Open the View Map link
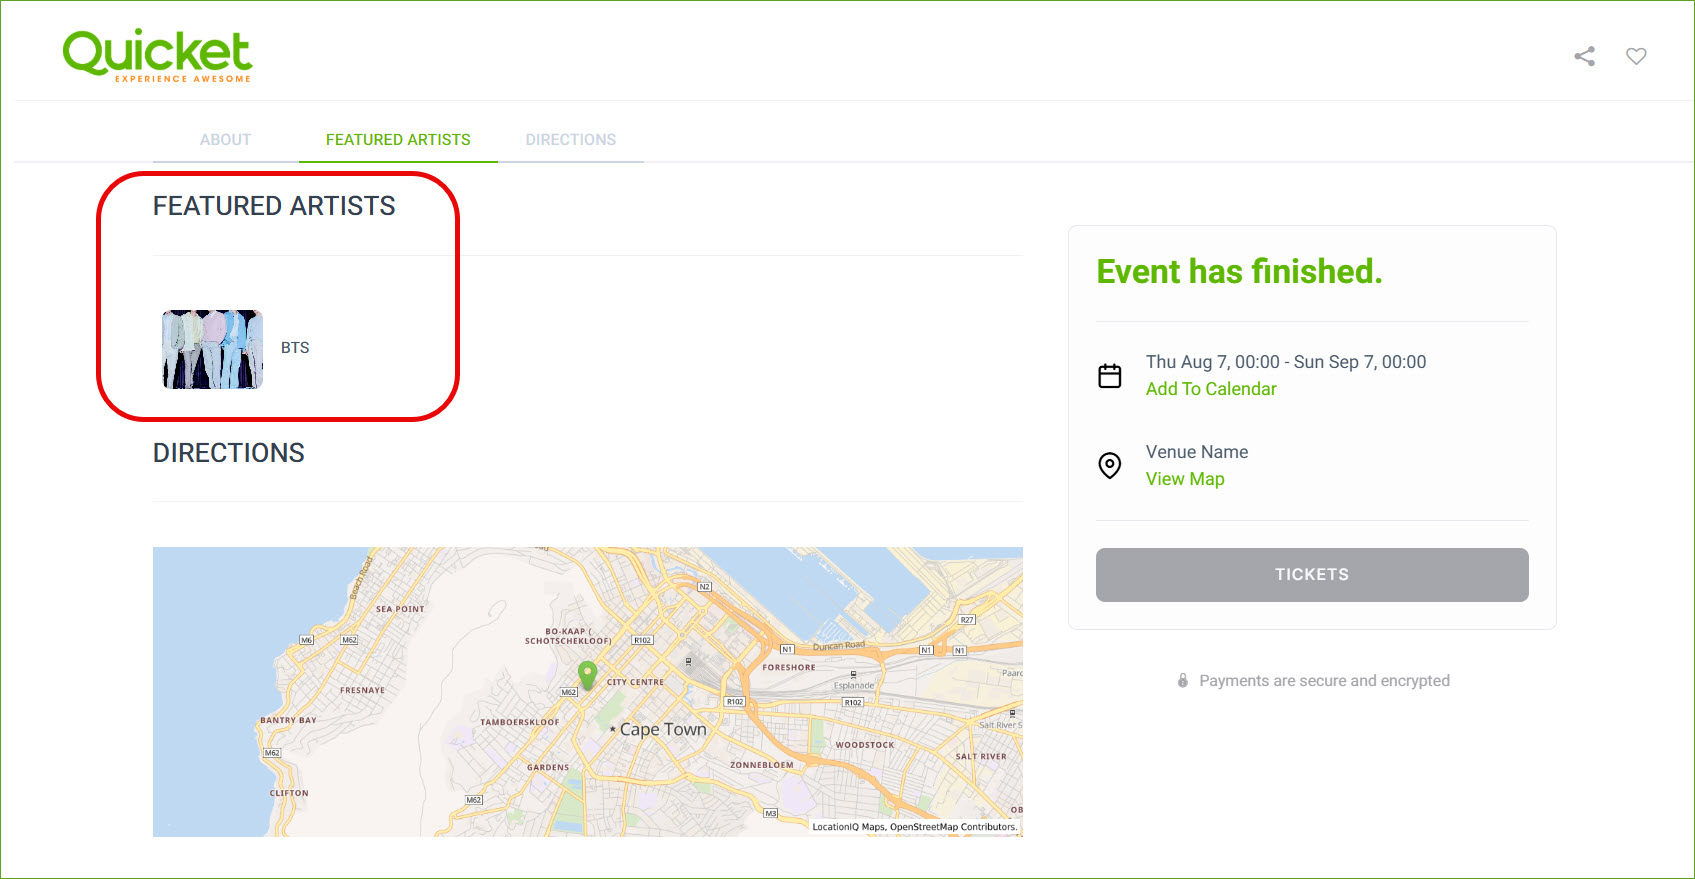Viewport: 1695px width, 879px height. (x=1185, y=479)
